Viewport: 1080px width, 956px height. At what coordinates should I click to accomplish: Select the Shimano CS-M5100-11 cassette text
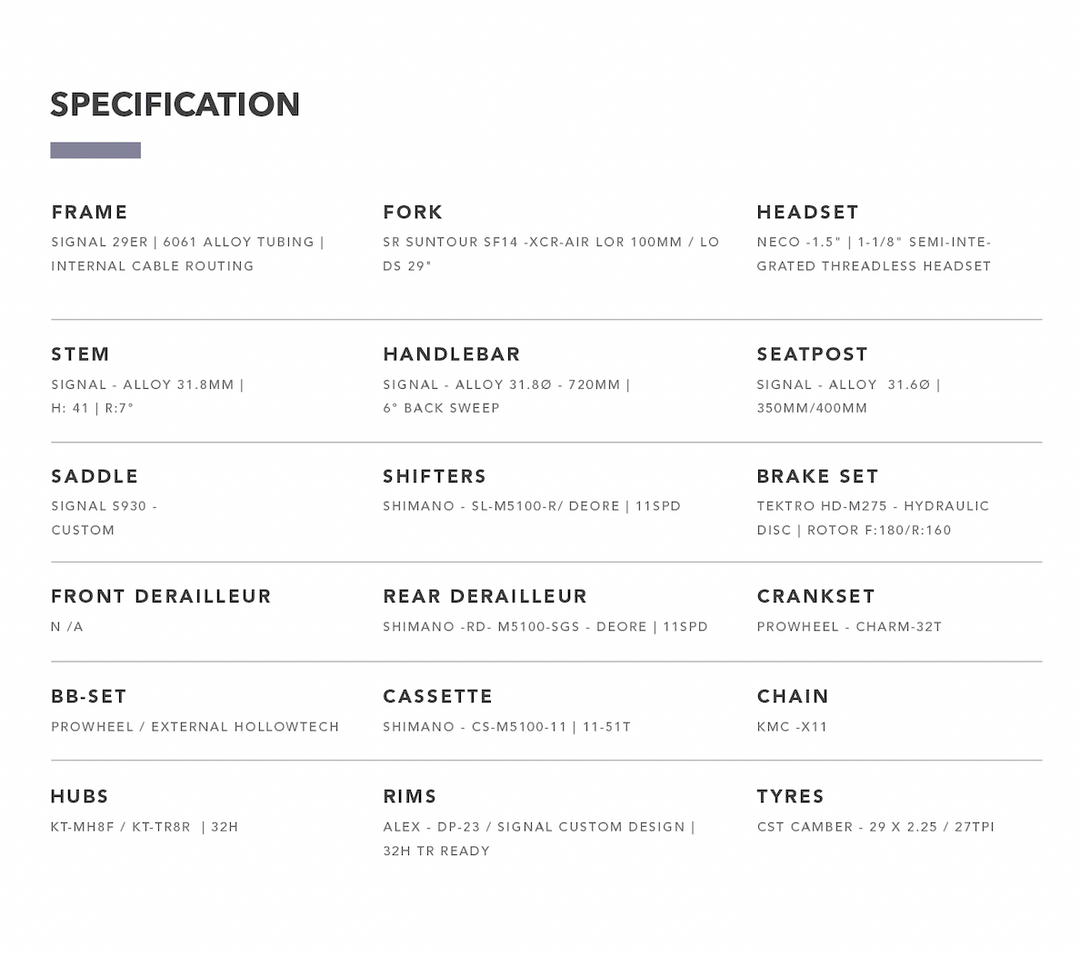pos(507,727)
